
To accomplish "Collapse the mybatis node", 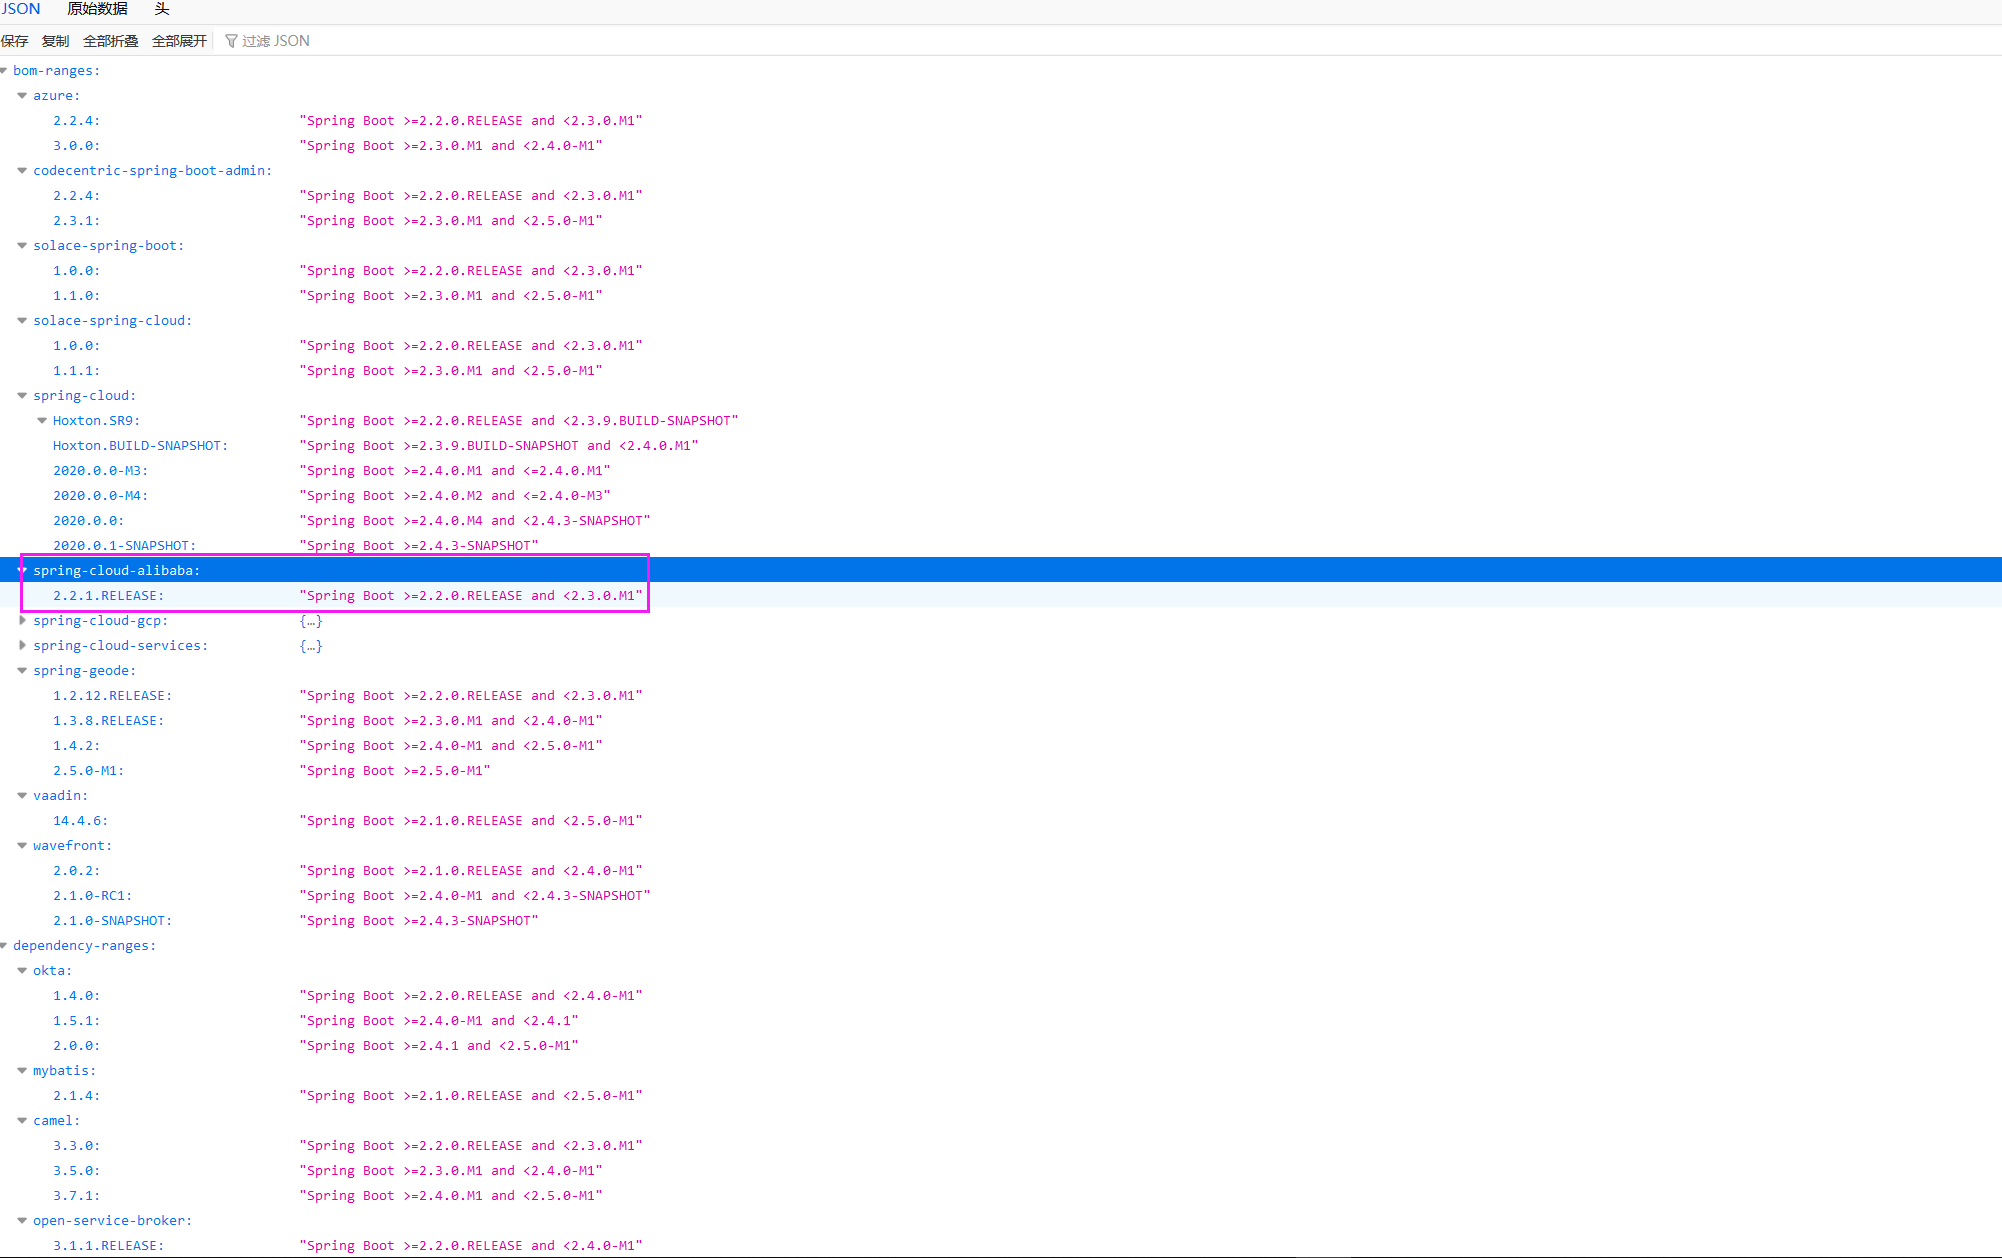I will [x=22, y=1071].
